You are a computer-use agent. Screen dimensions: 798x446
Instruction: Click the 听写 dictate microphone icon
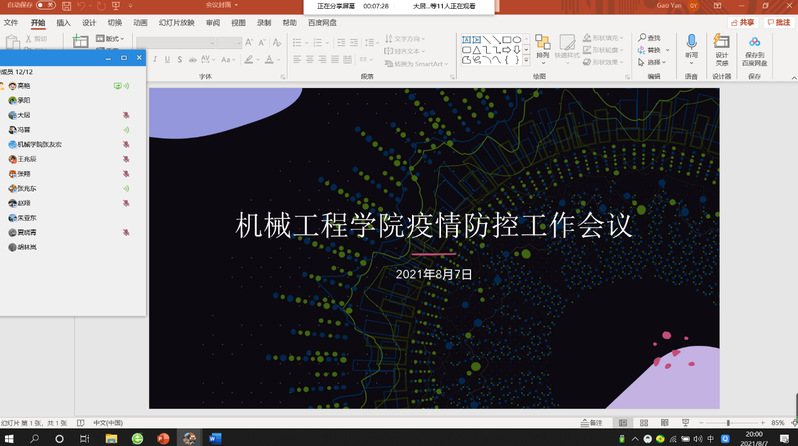(691, 42)
